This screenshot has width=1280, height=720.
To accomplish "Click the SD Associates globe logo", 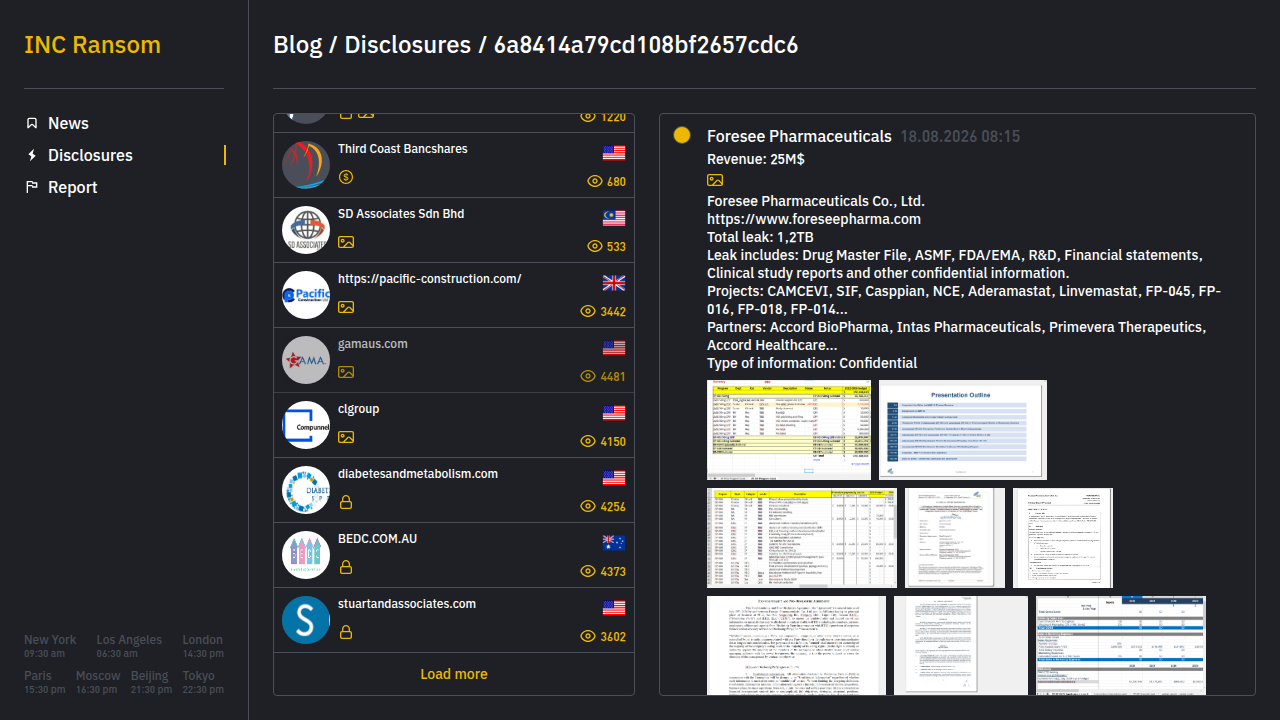I will pos(306,230).
